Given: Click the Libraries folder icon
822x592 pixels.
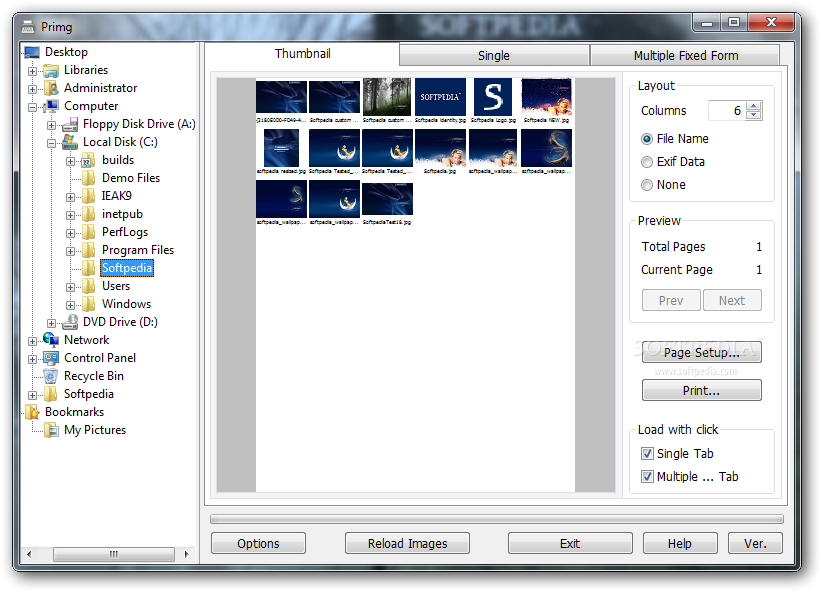Looking at the screenshot, I should tap(51, 70).
